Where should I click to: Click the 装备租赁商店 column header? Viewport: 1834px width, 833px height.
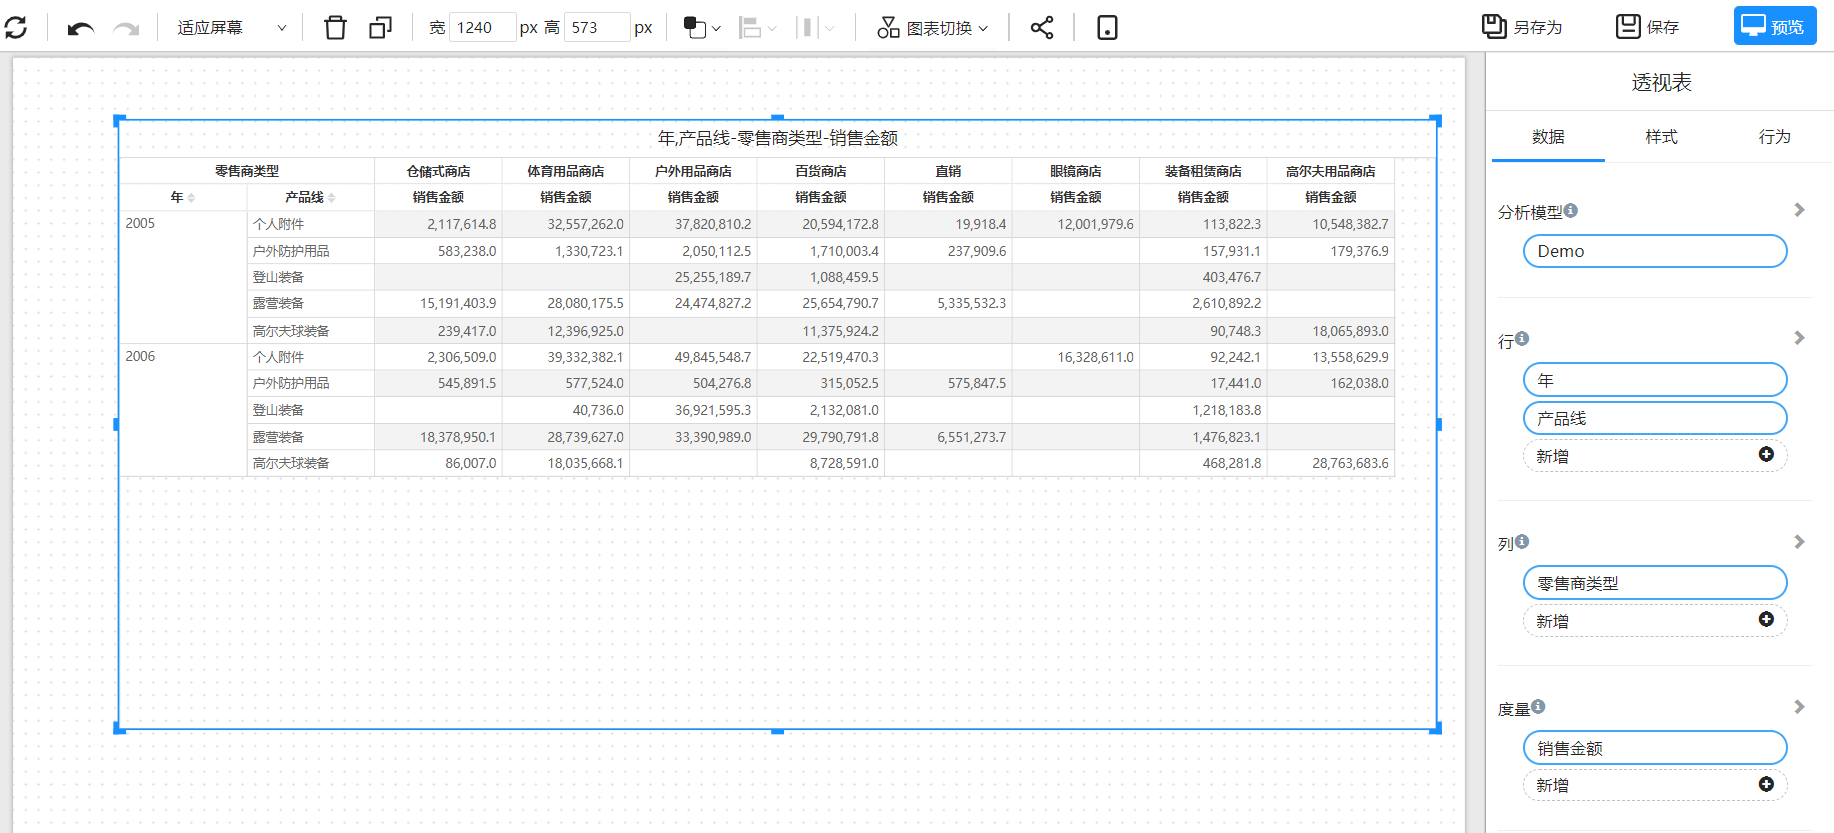pyautogui.click(x=1203, y=171)
